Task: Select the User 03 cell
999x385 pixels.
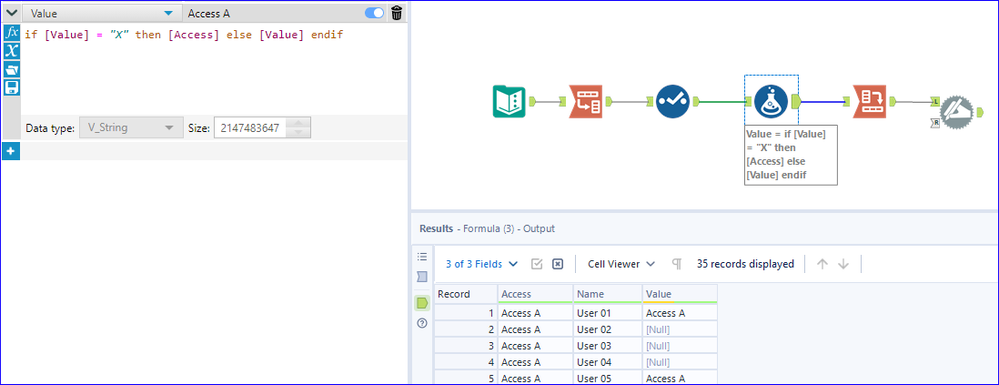Action: click(x=608, y=346)
